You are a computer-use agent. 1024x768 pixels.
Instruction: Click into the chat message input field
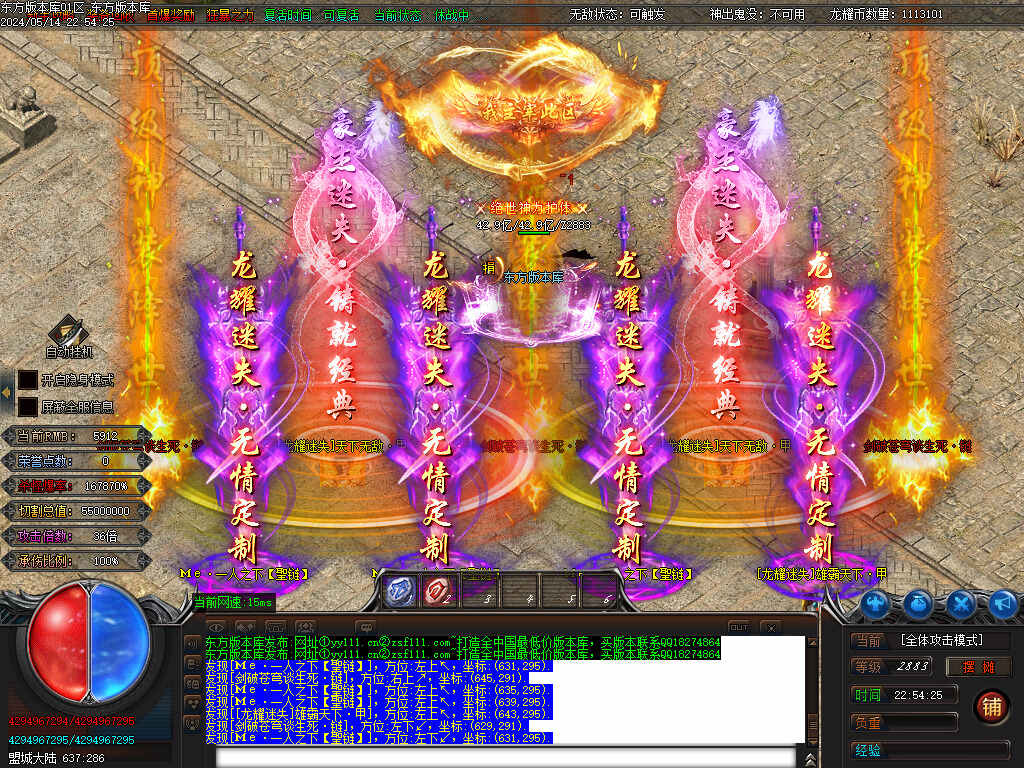click(505, 758)
